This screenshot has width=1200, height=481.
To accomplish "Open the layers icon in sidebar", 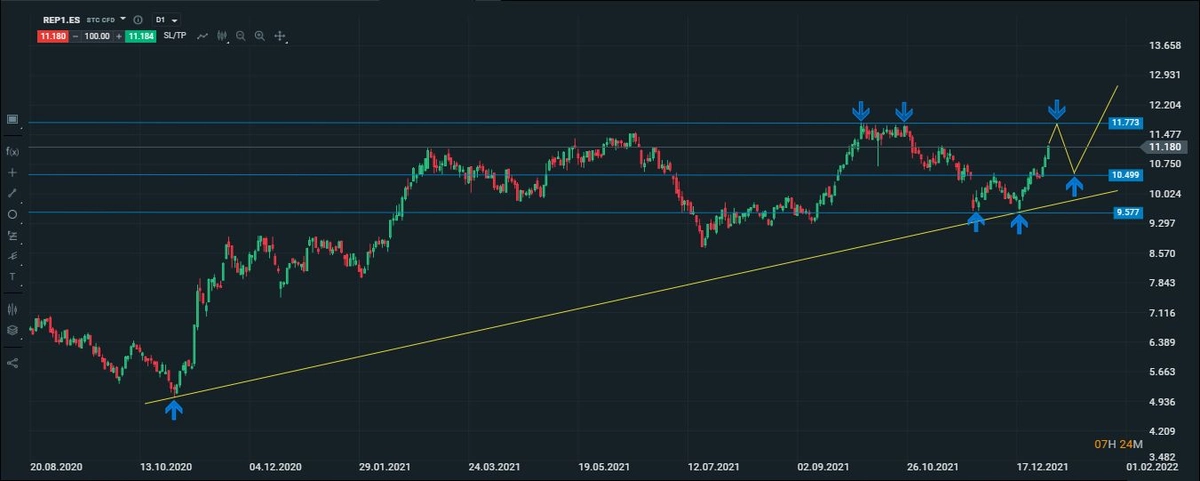I will pyautogui.click(x=12, y=330).
